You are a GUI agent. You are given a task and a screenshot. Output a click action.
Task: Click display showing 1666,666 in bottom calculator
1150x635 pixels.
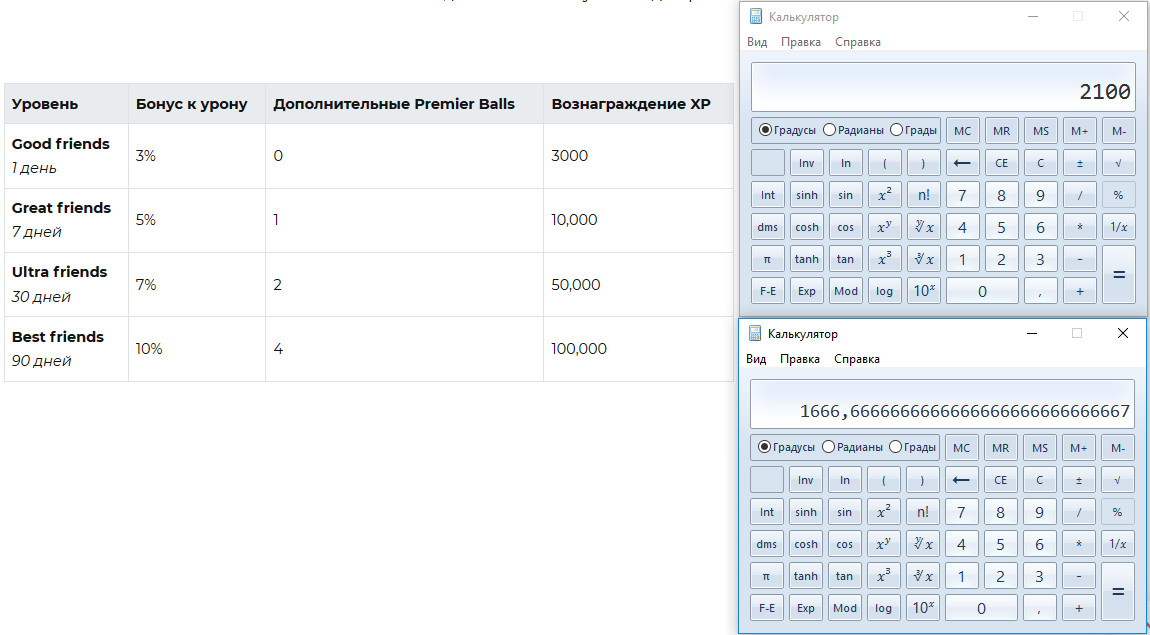point(942,404)
